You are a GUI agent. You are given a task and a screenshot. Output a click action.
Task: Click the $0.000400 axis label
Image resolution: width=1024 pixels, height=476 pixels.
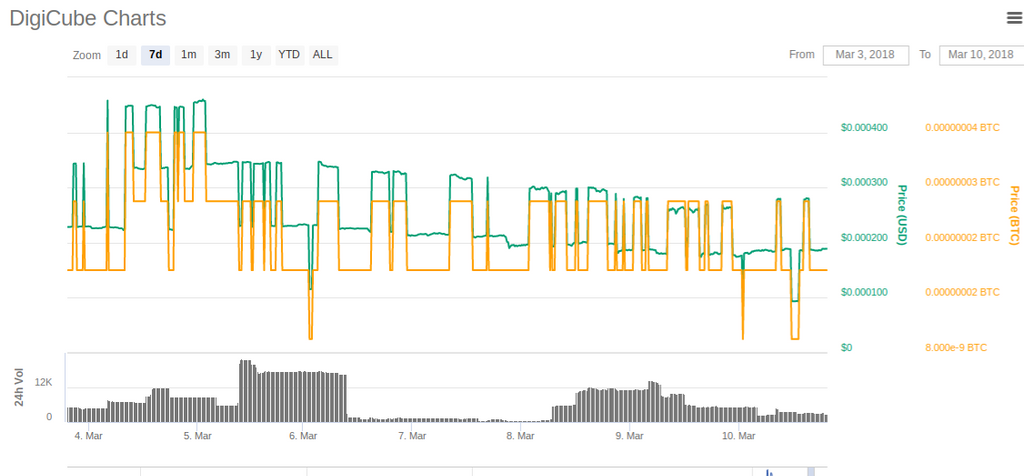864,127
